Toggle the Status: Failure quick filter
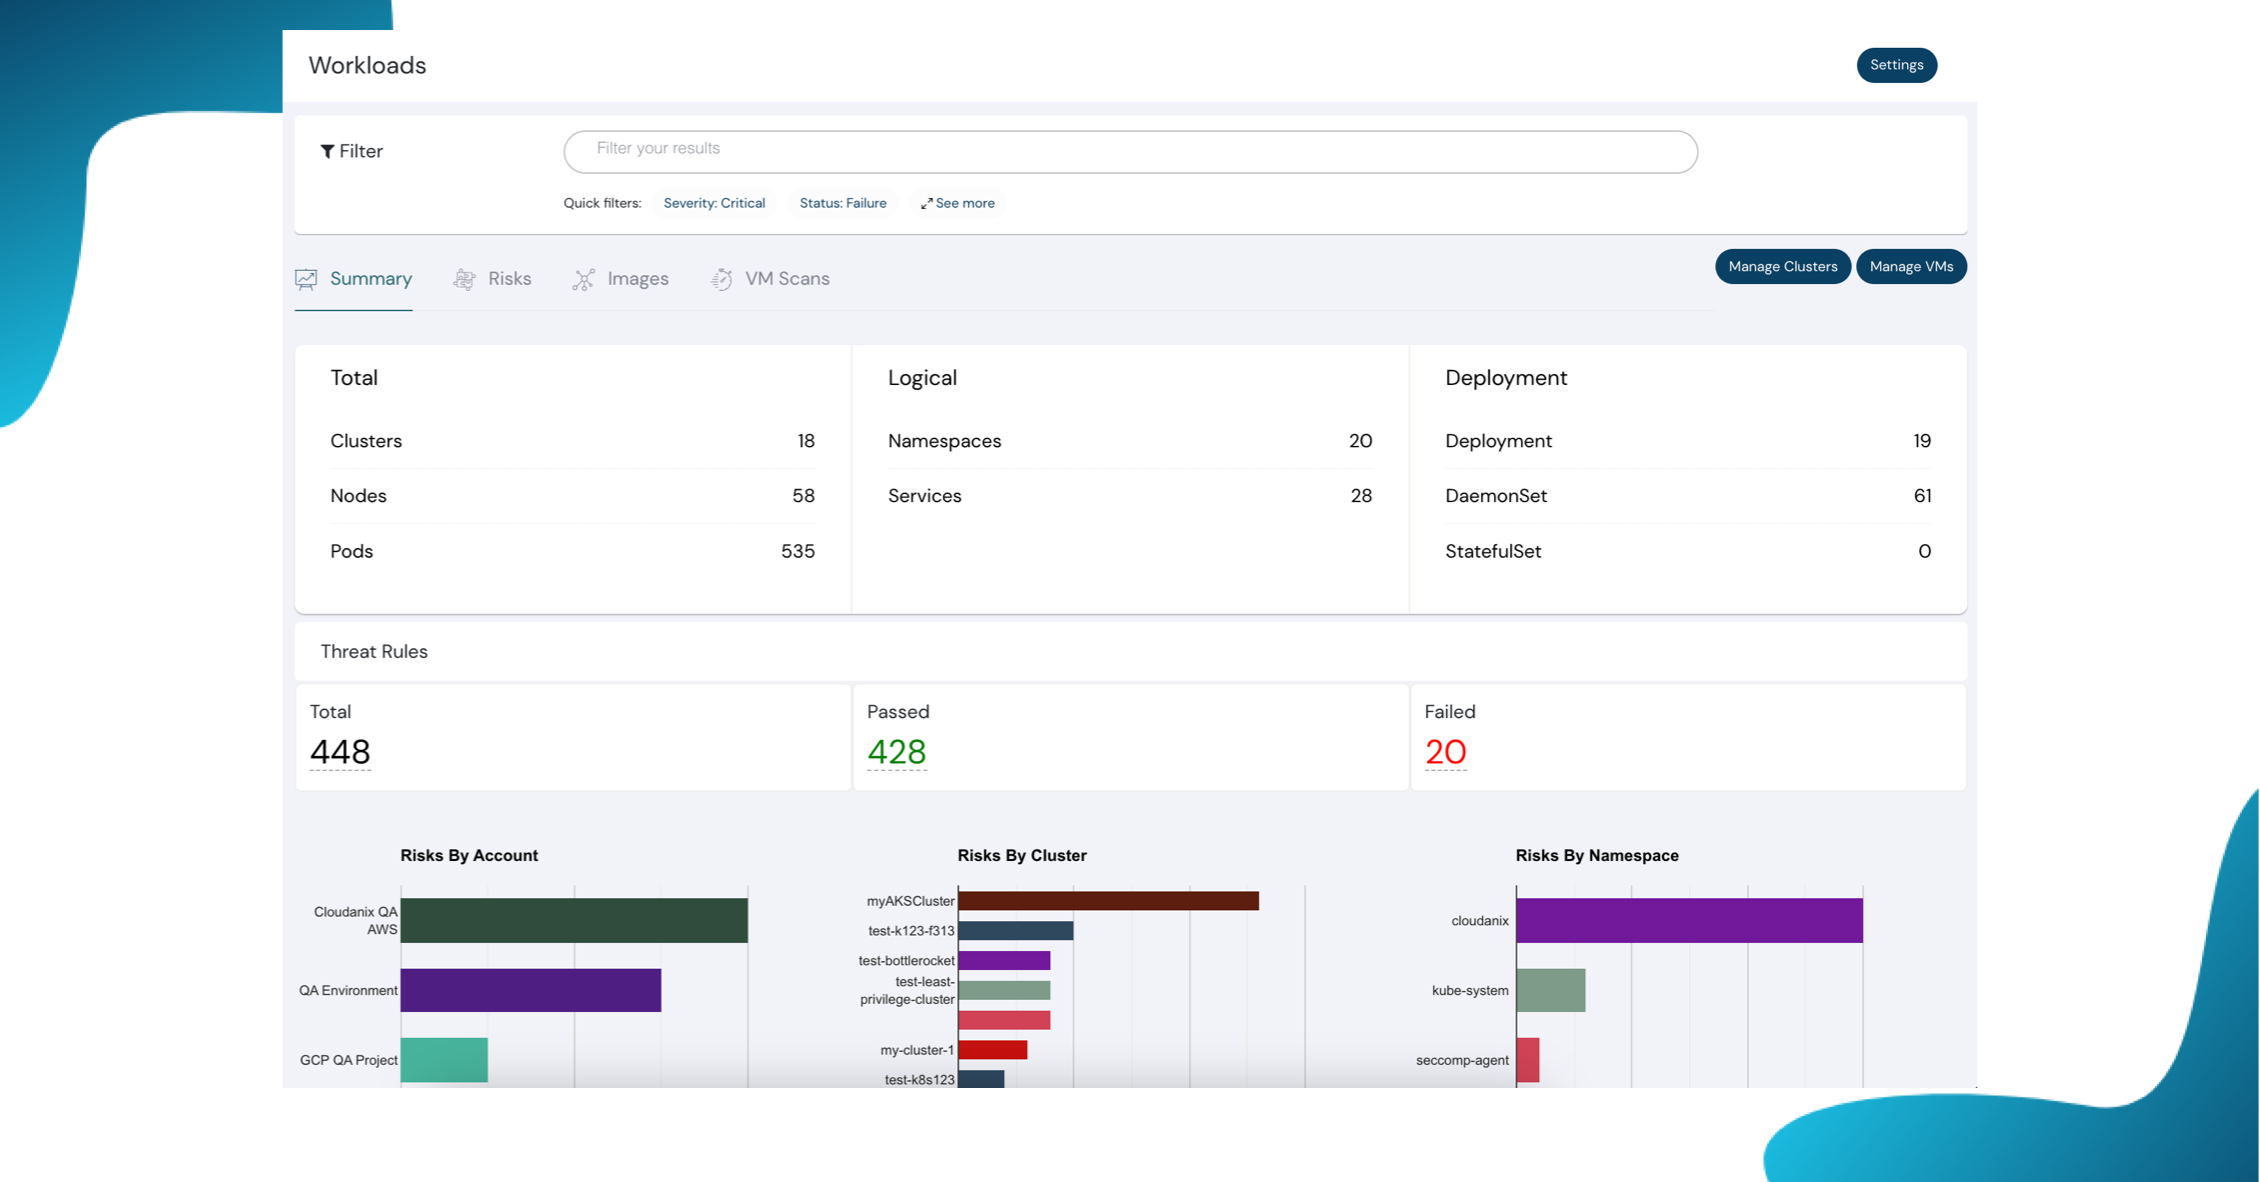Image resolution: width=2260 pixels, height=1182 pixels. click(842, 202)
